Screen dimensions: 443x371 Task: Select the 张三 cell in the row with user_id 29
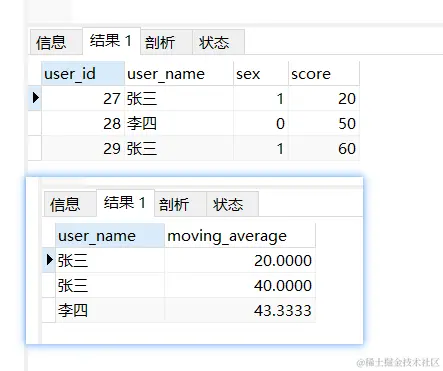coord(179,148)
